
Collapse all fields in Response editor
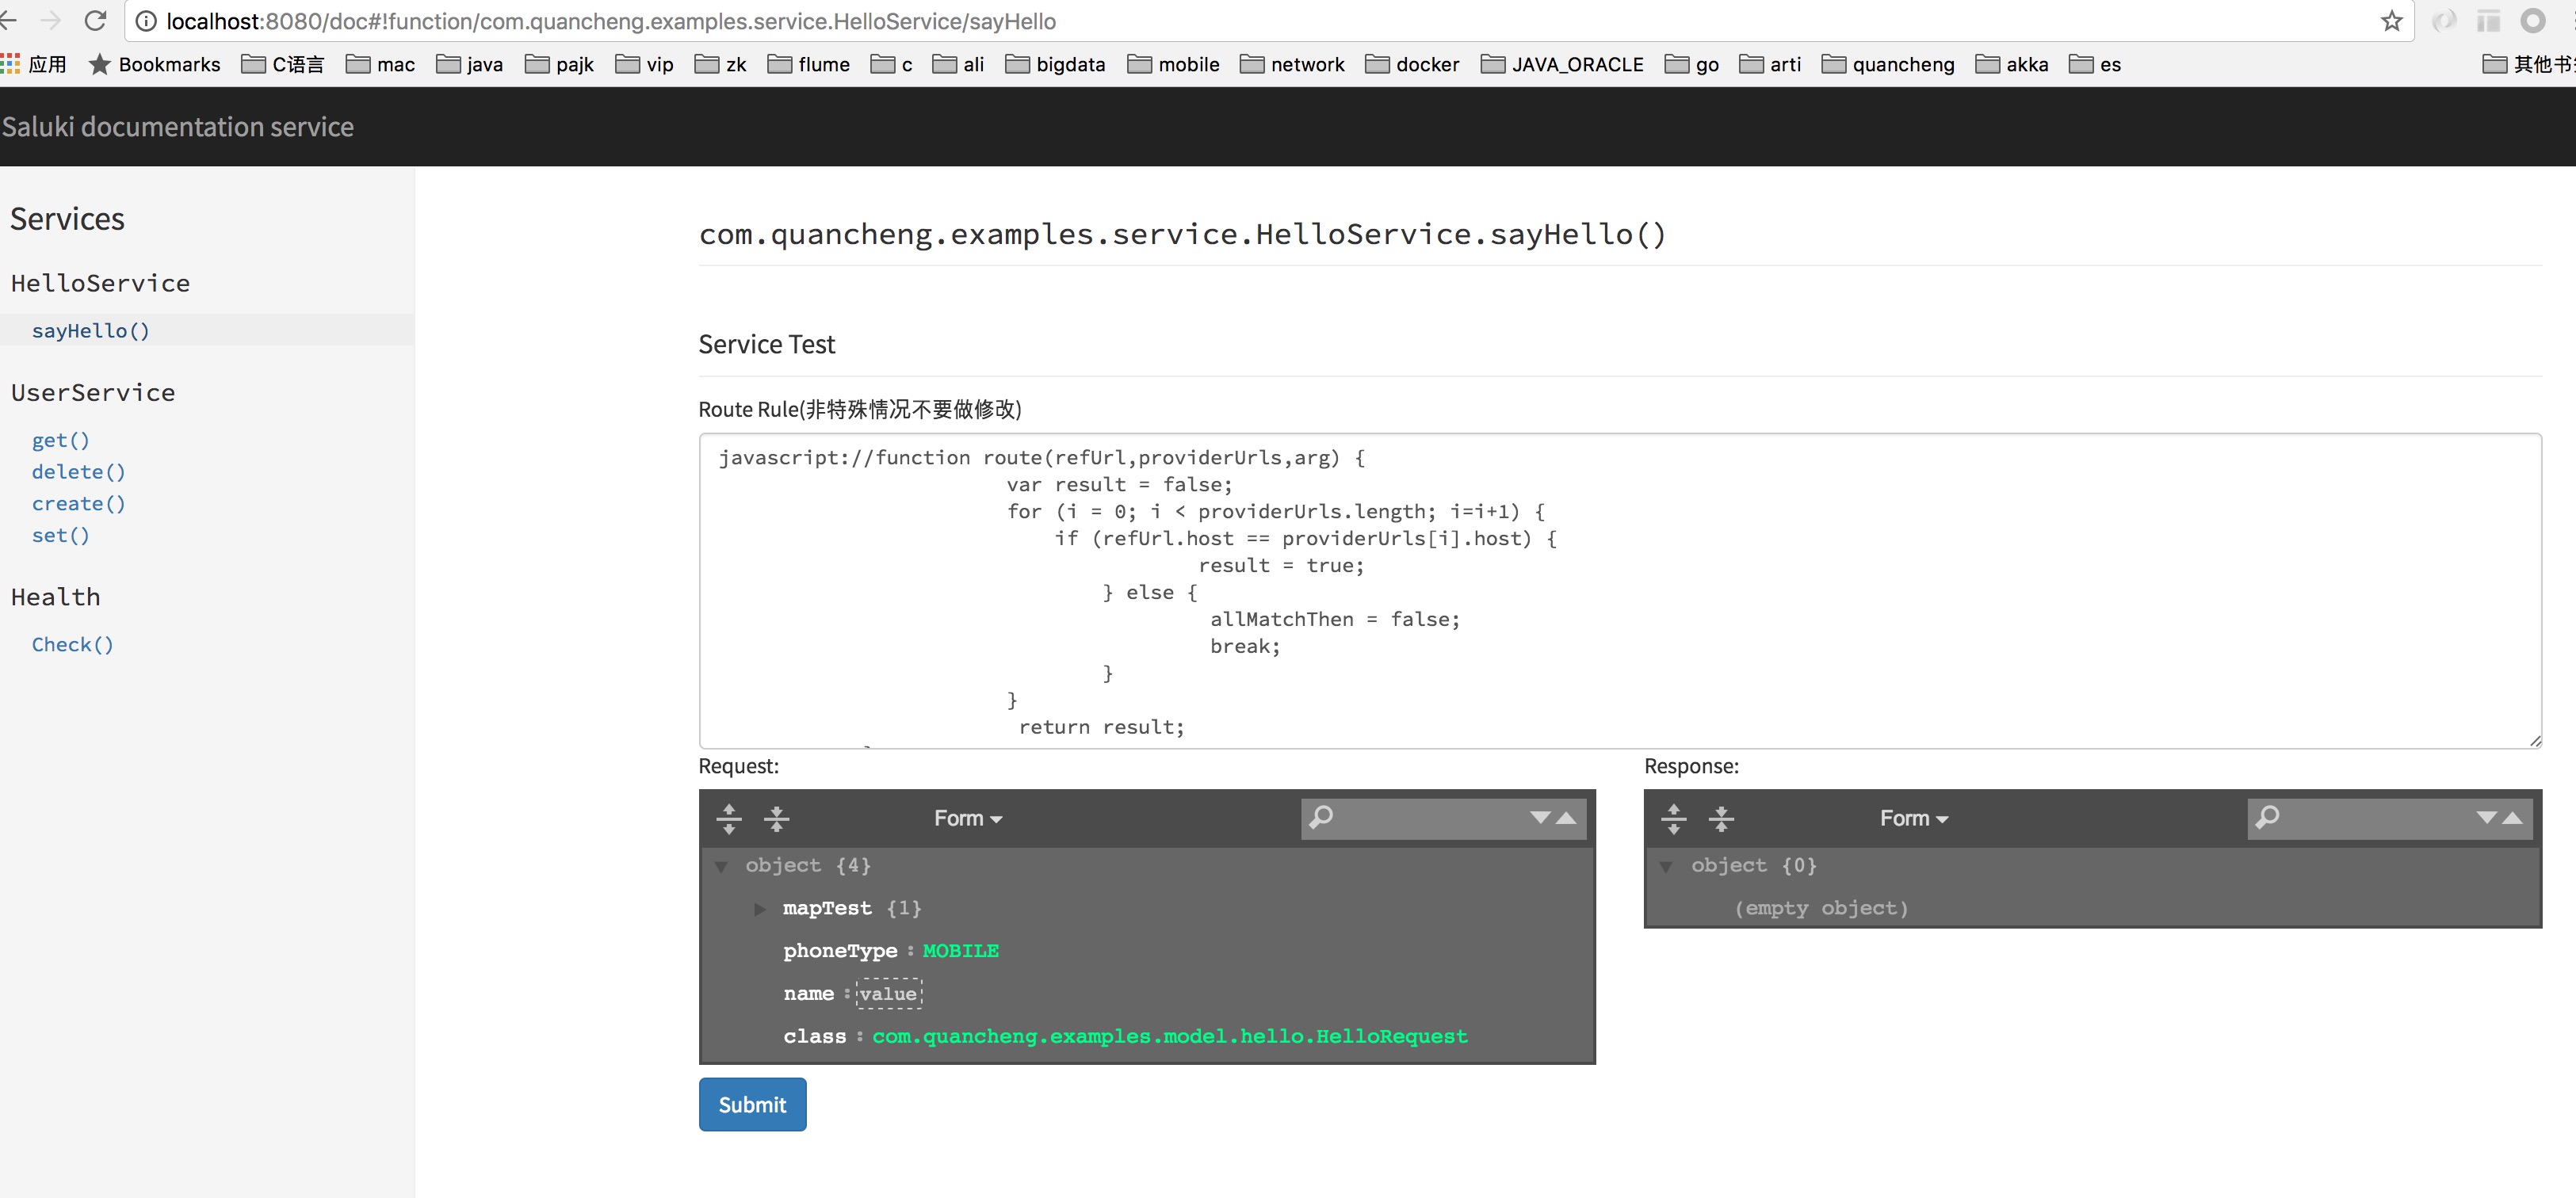point(1721,818)
